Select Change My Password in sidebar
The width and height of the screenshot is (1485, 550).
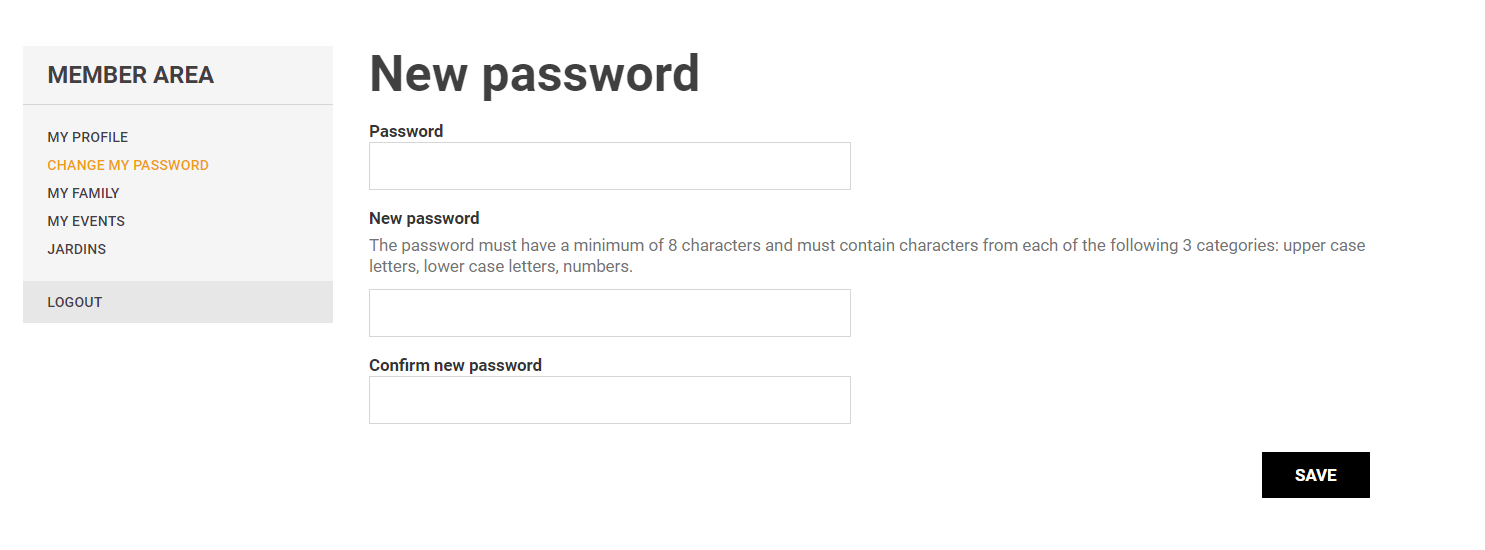click(128, 165)
